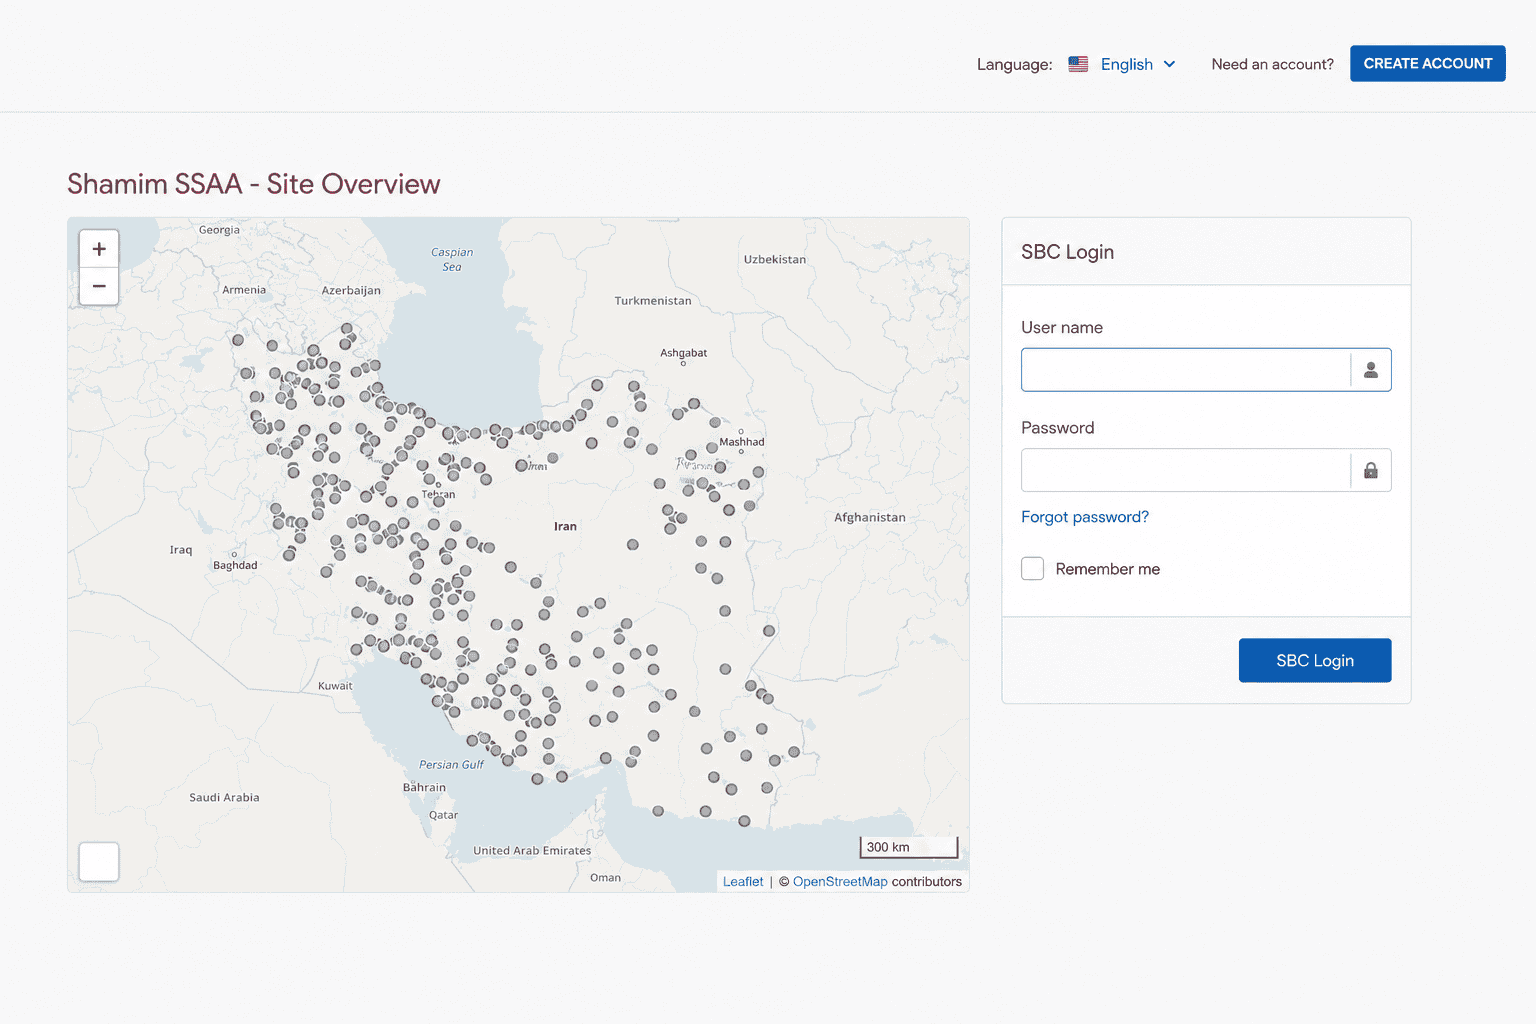Click the blank square map control button
Image resolution: width=1536 pixels, height=1024 pixels.
(99, 862)
